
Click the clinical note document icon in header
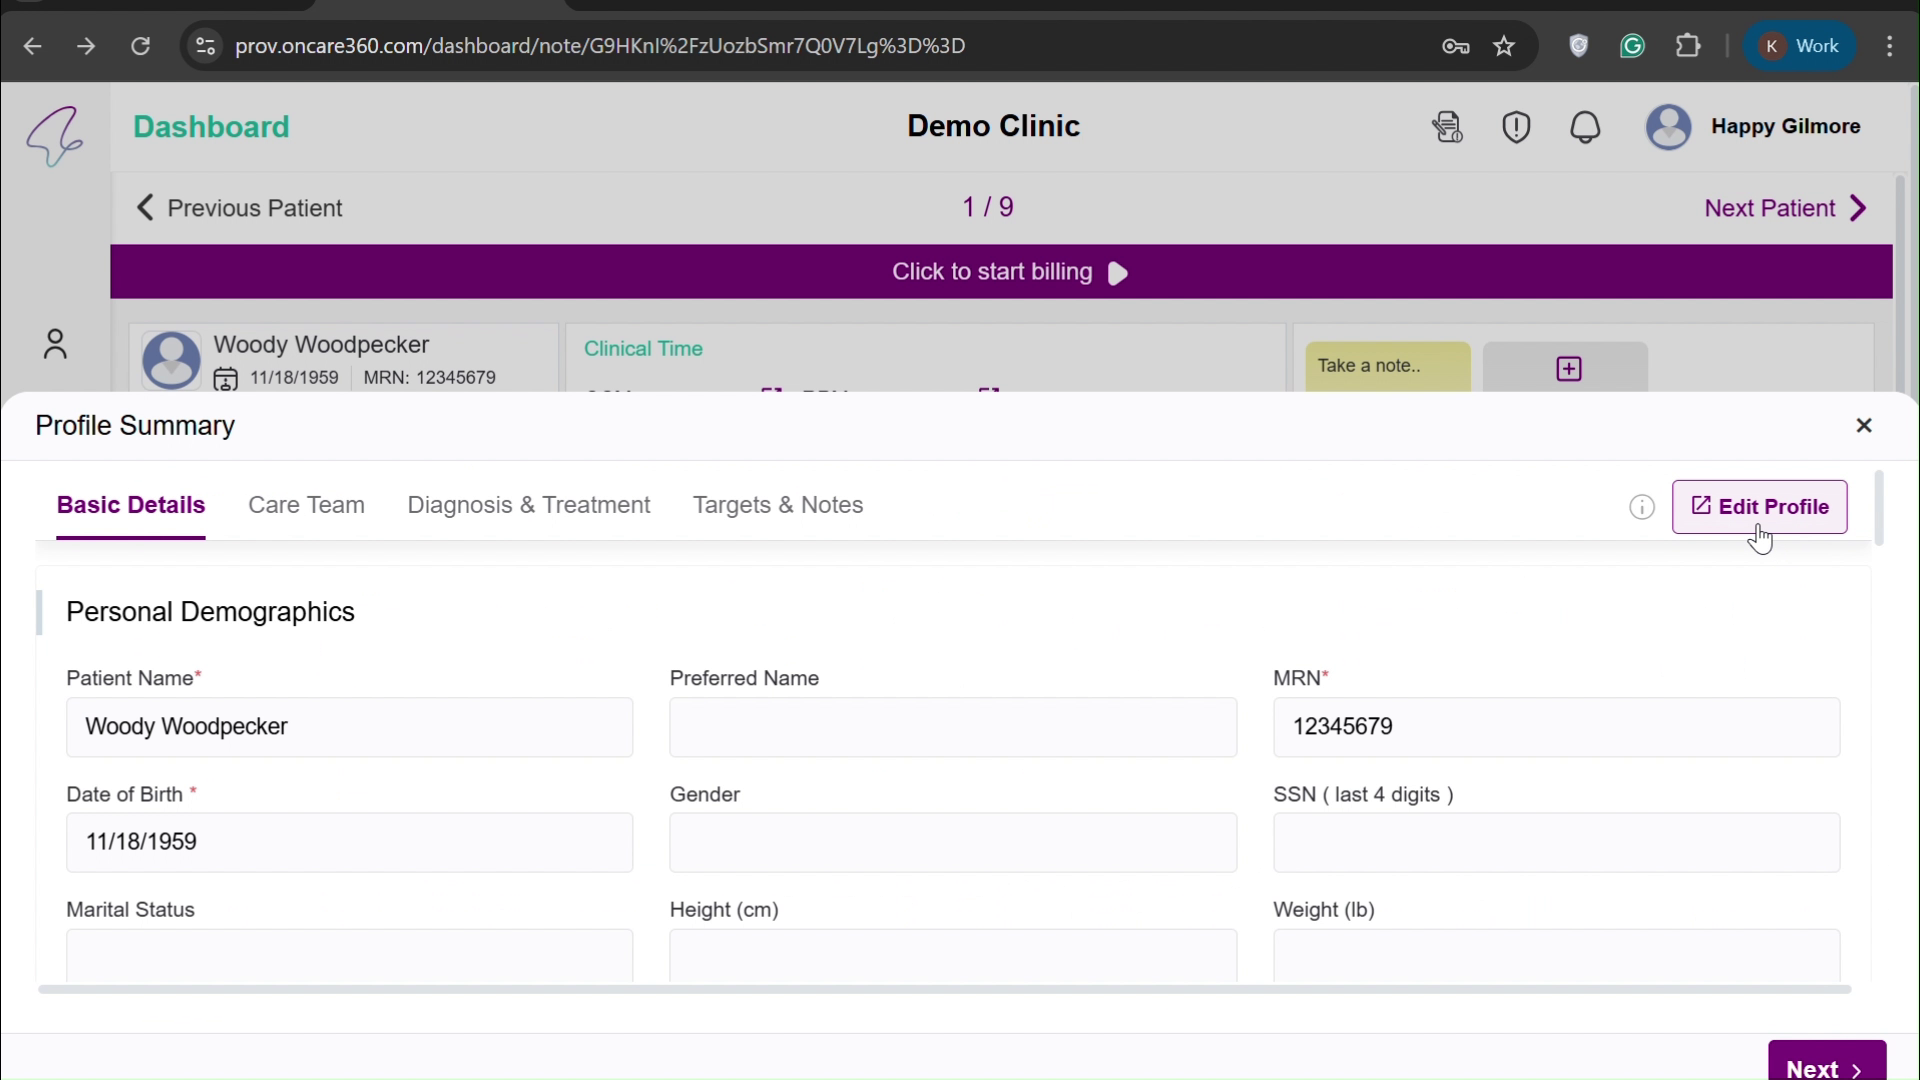coord(1447,127)
